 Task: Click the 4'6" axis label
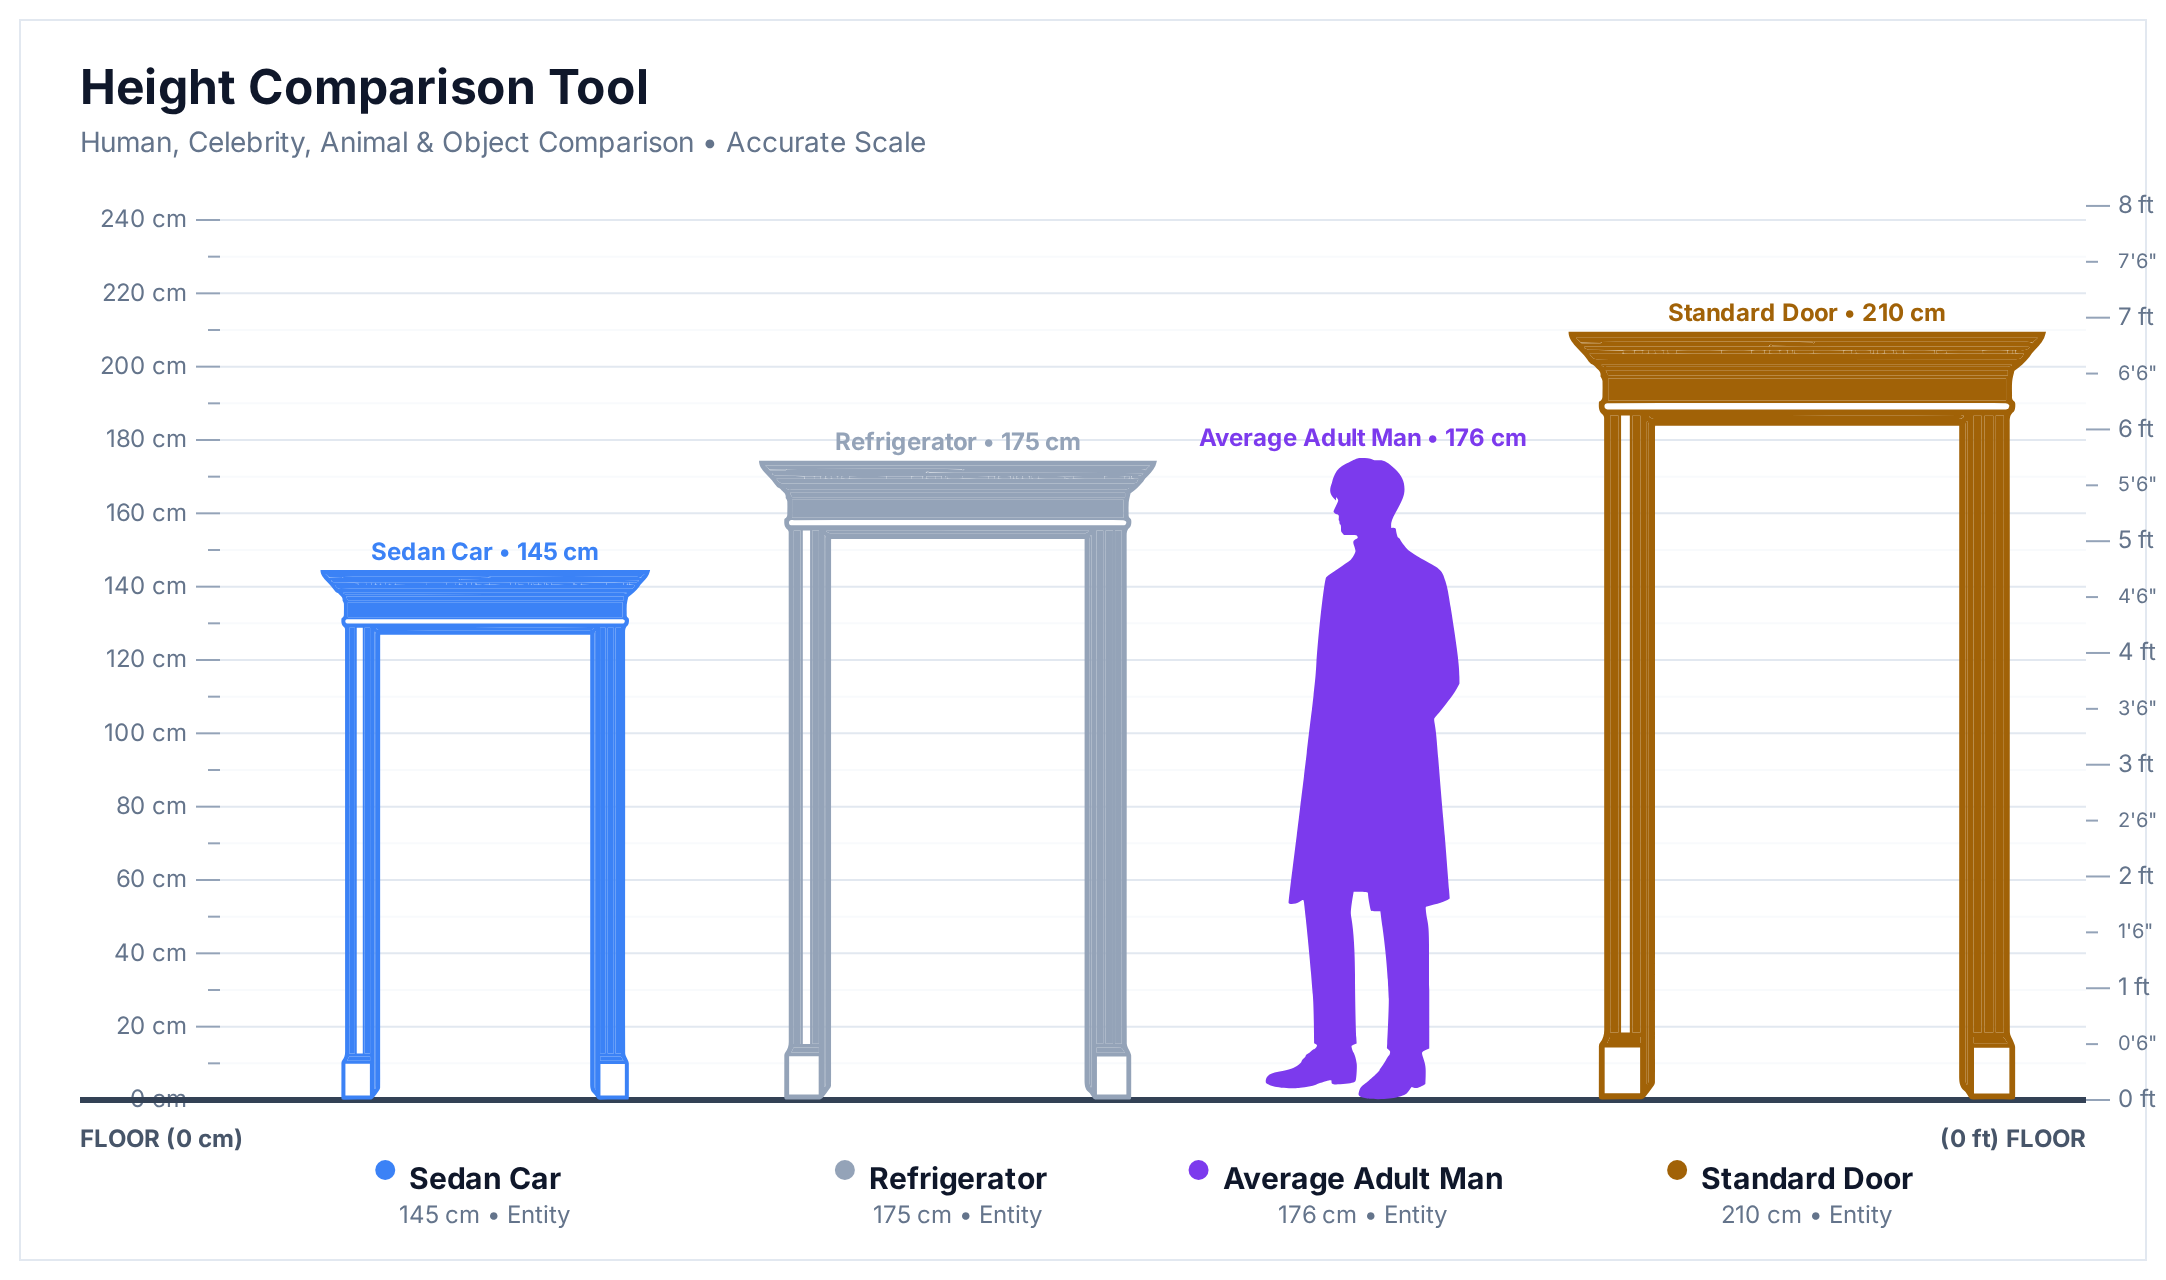pos(2137,596)
